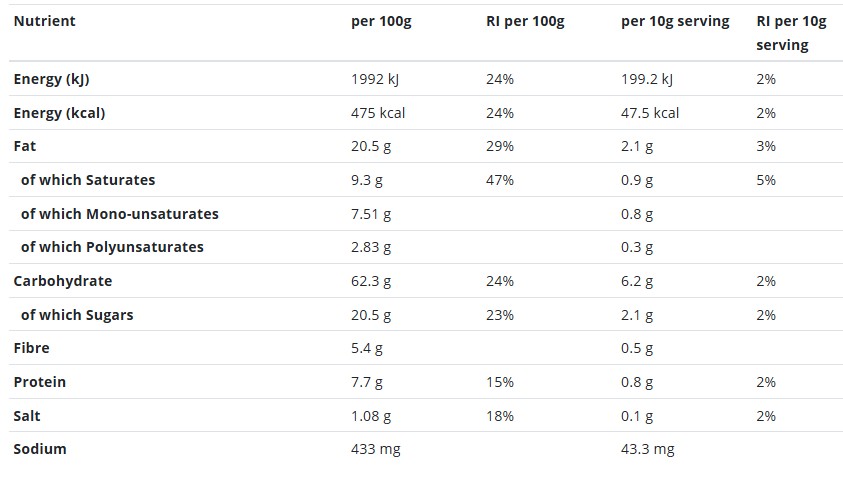Image resolution: width=843 pixels, height=482 pixels.
Task: Click the 475 kcal value
Action: pos(378,113)
